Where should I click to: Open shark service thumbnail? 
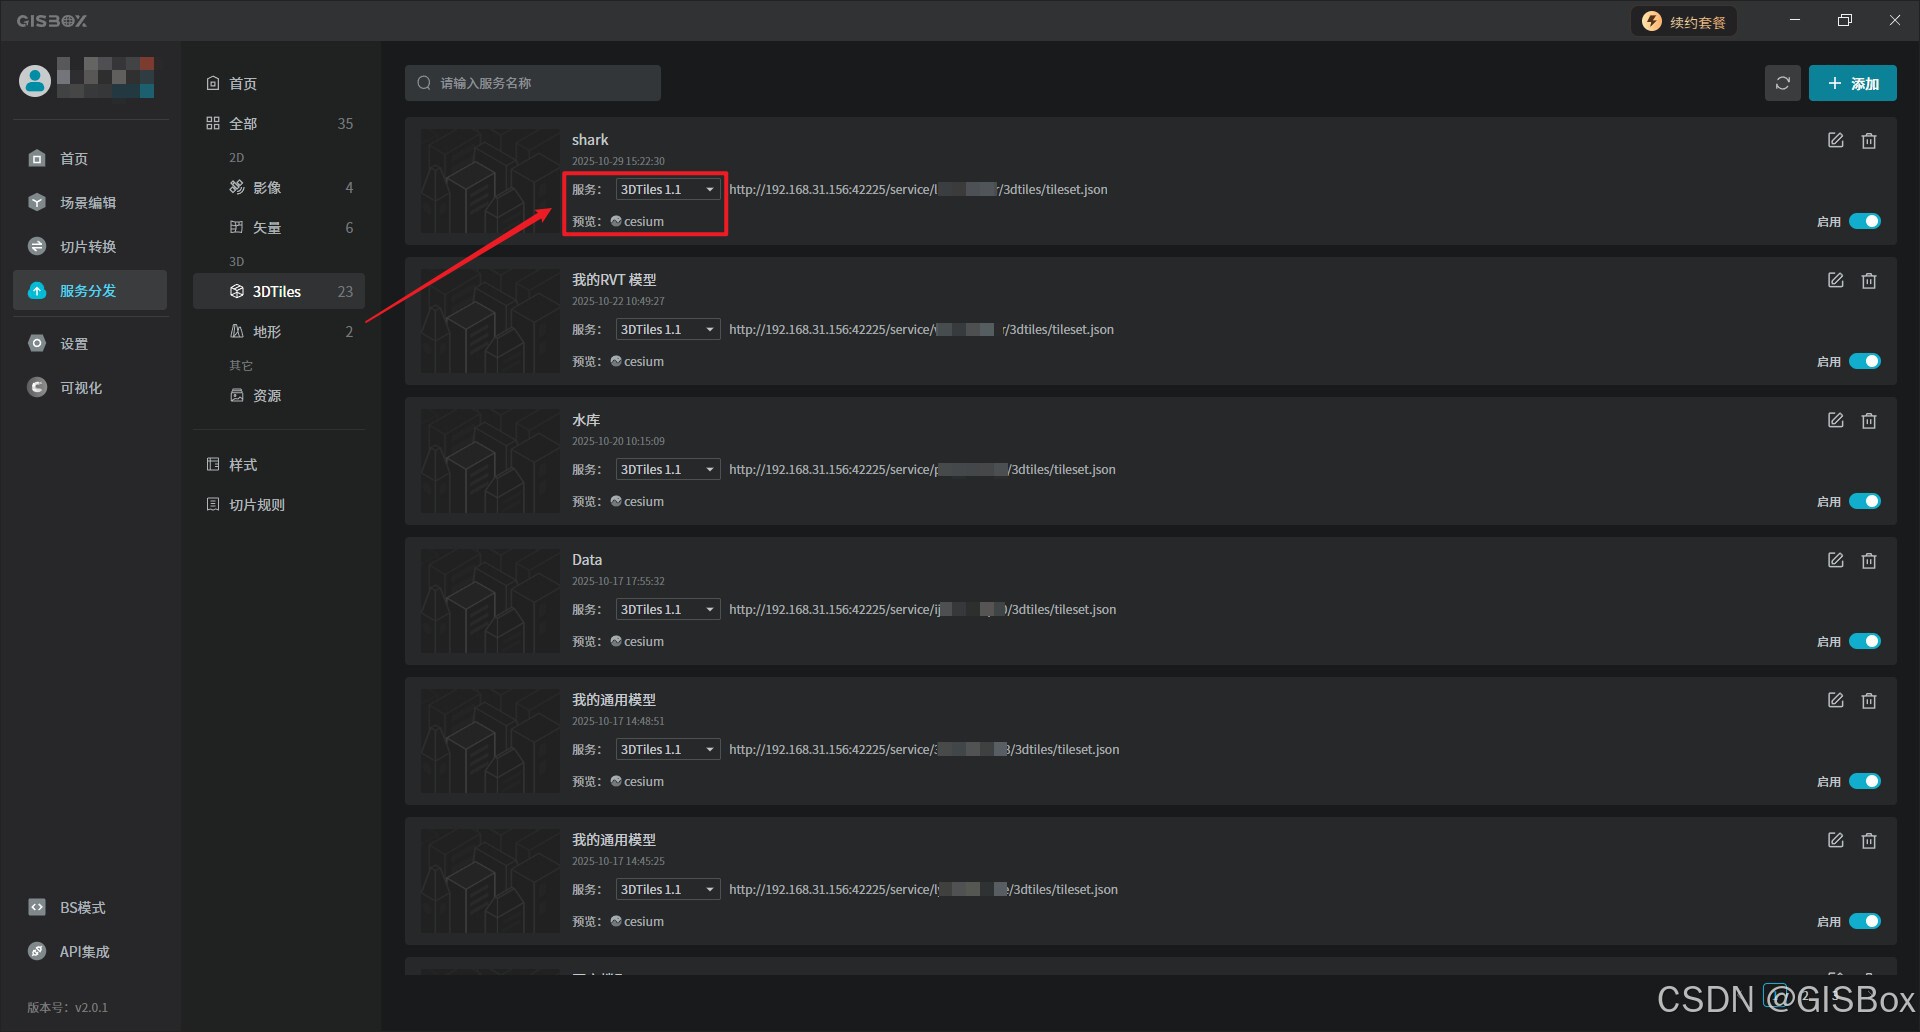tap(490, 181)
